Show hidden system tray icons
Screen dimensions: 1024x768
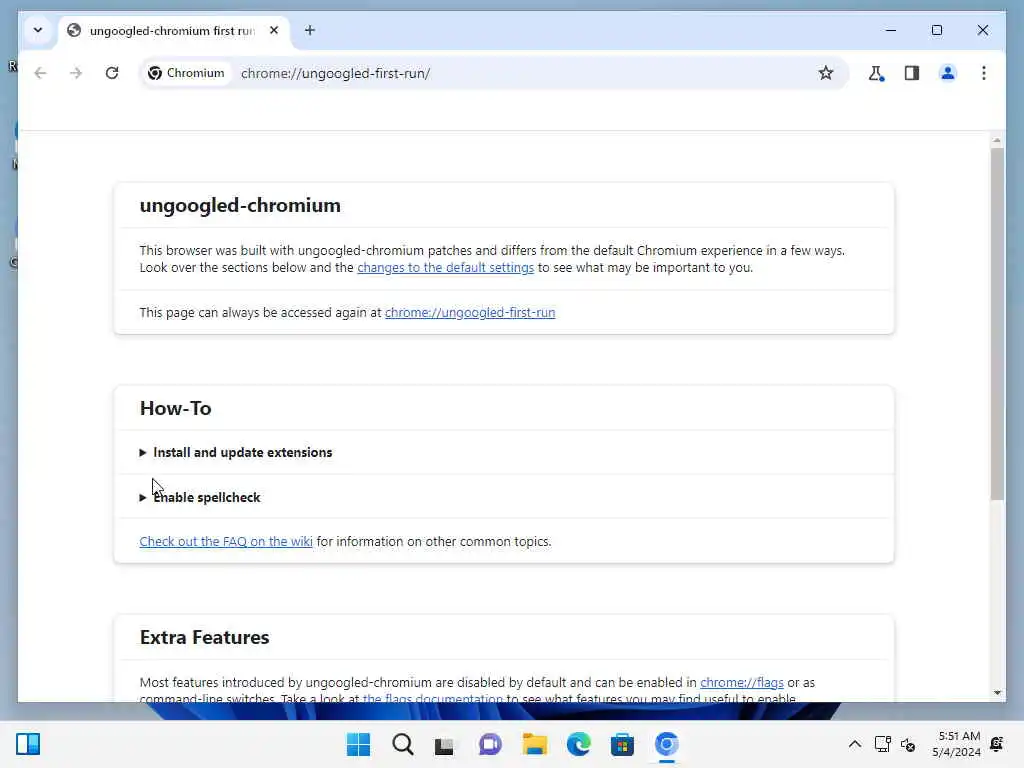point(854,744)
